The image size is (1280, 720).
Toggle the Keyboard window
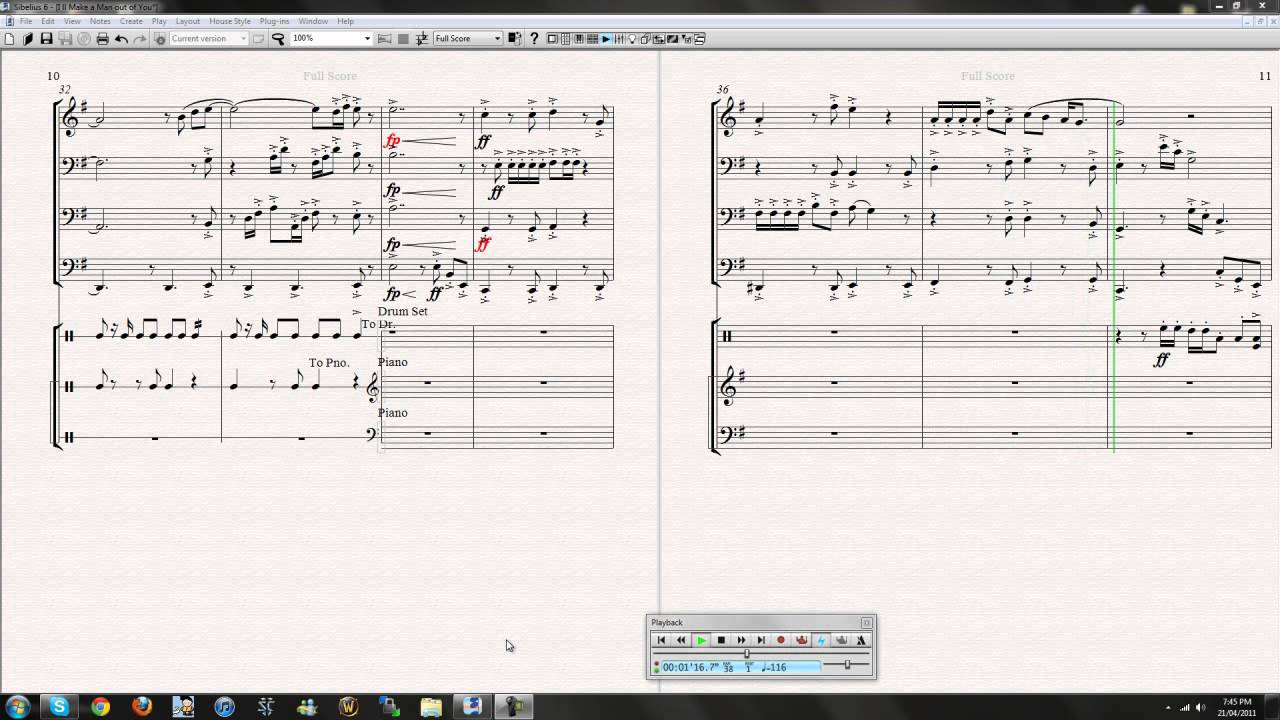(578, 39)
